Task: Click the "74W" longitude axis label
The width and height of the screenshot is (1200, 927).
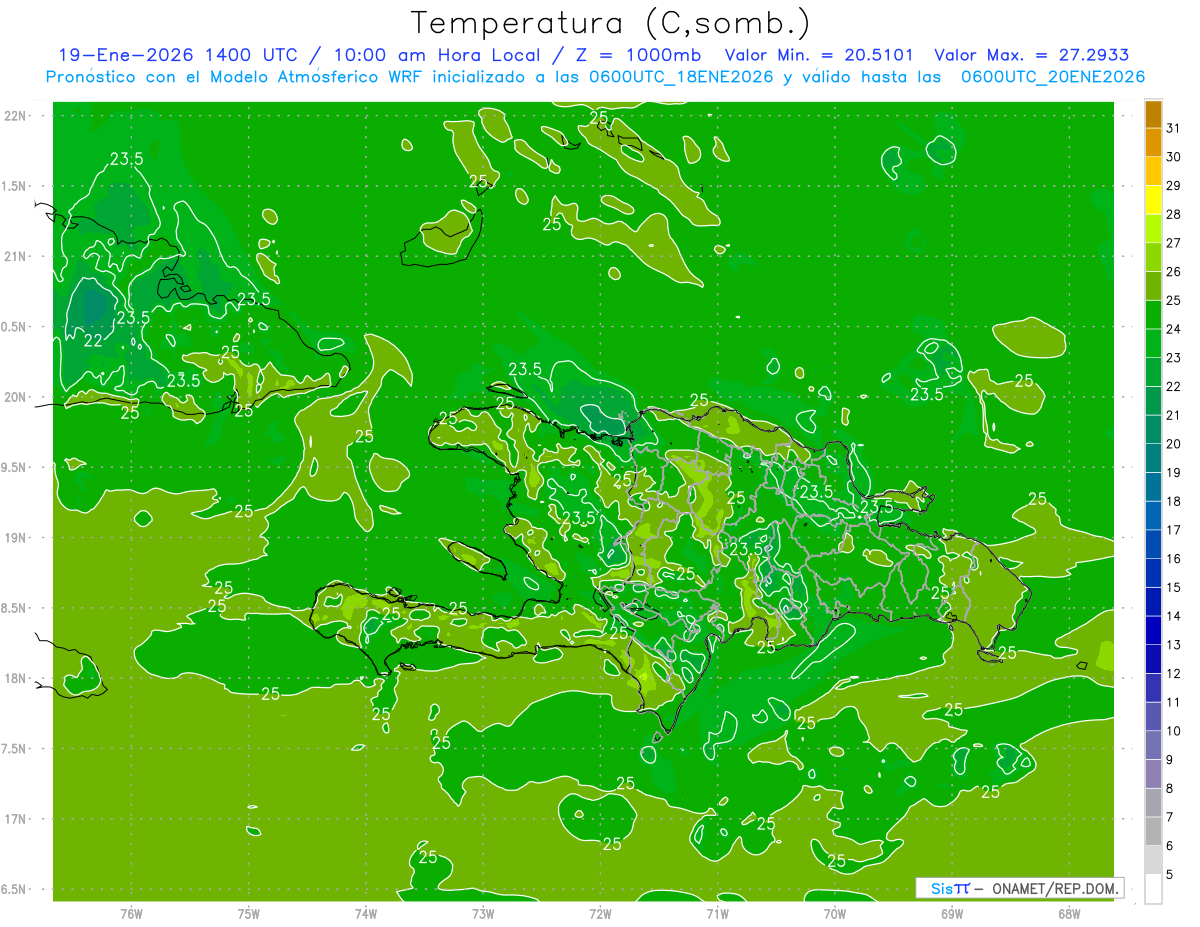Action: (366, 913)
